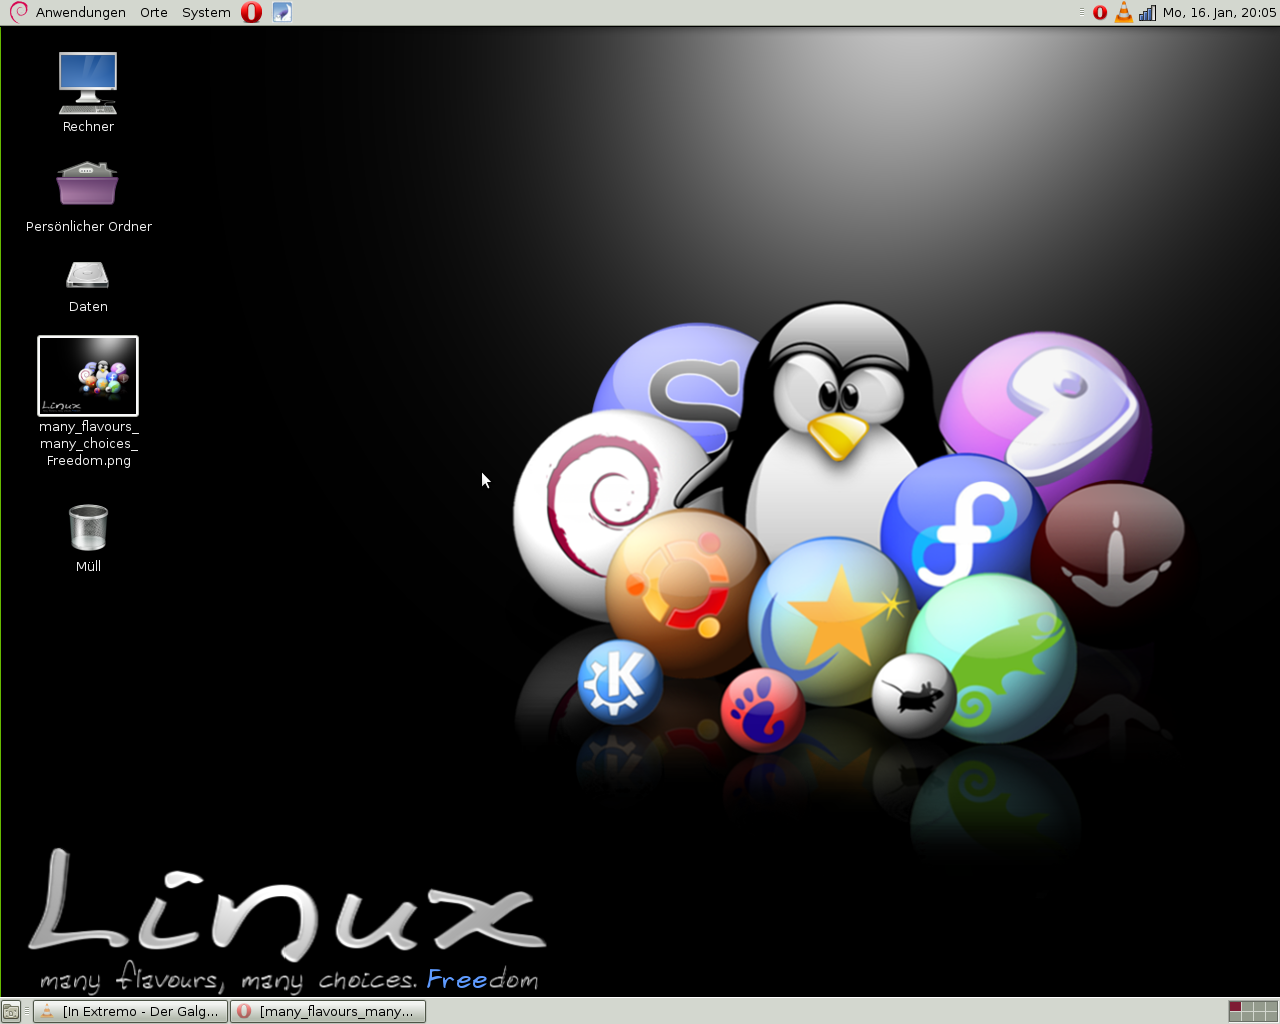Switch to the second workspace in switcher
Viewport: 1280px width, 1024px height.
tap(1247, 1007)
